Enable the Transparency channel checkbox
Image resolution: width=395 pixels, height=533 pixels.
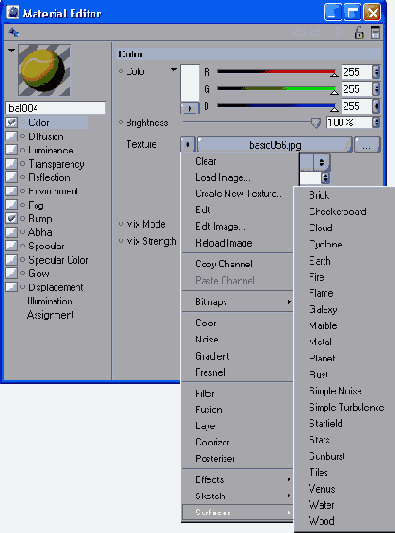tap(11, 164)
